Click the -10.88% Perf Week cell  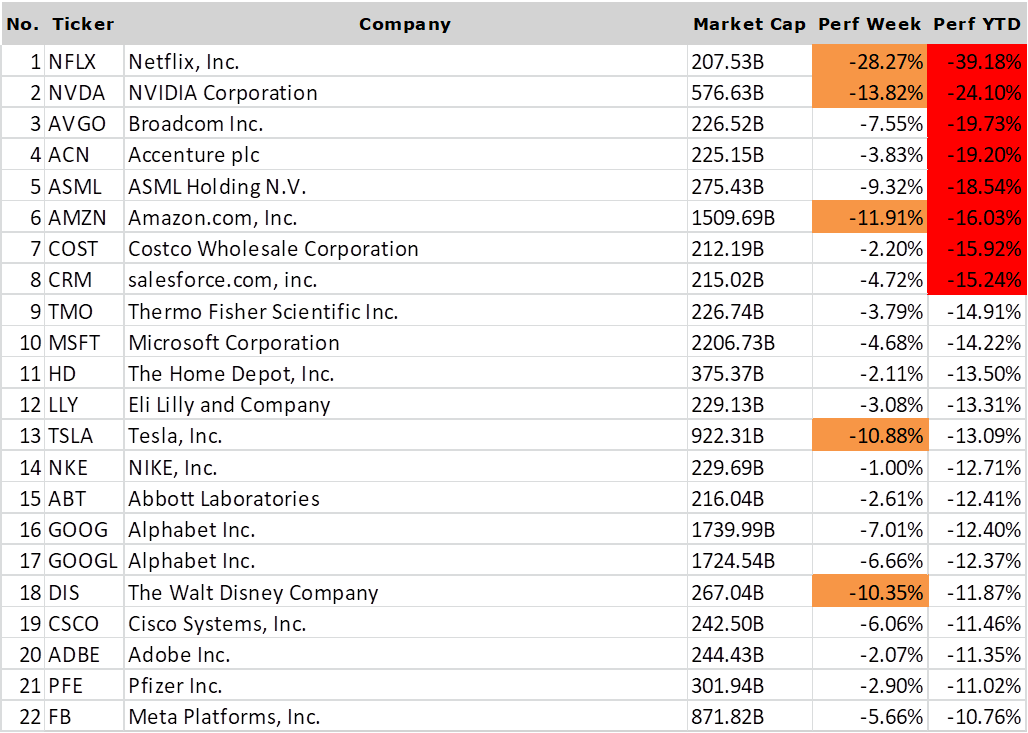(870, 436)
